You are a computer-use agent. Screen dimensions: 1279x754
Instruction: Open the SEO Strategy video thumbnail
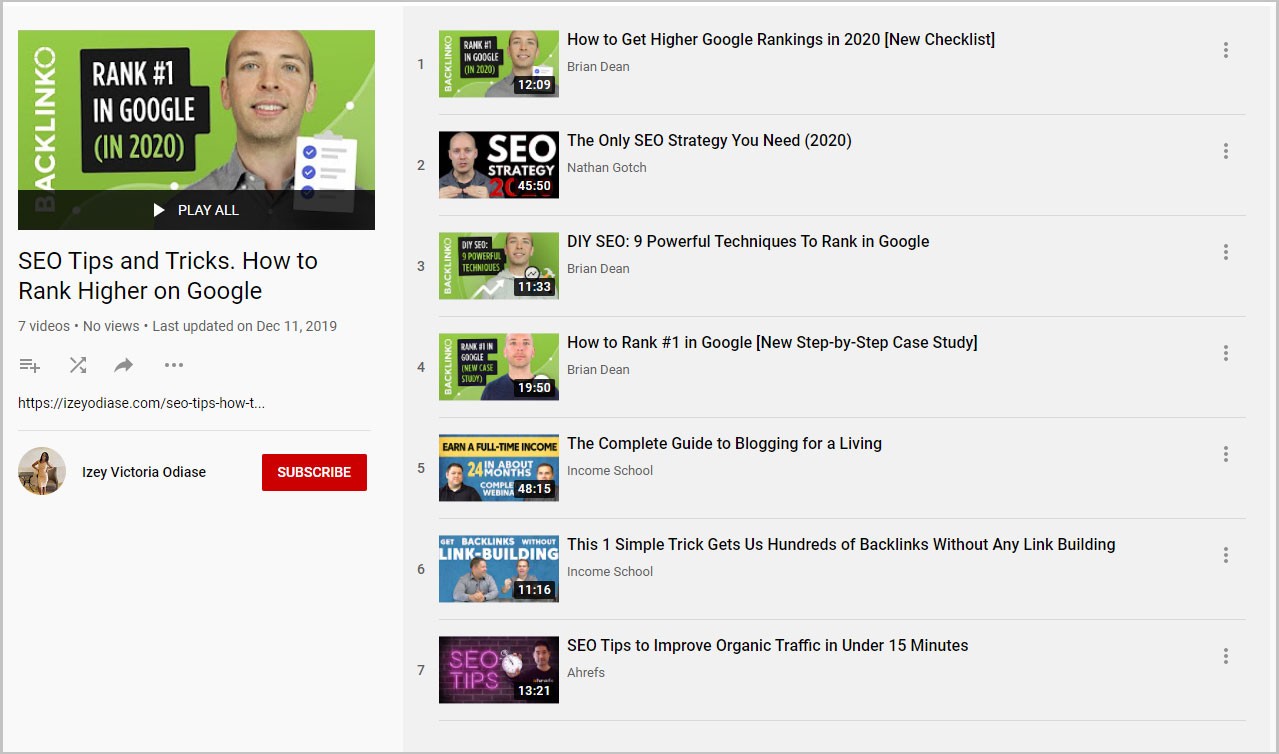(x=498, y=165)
